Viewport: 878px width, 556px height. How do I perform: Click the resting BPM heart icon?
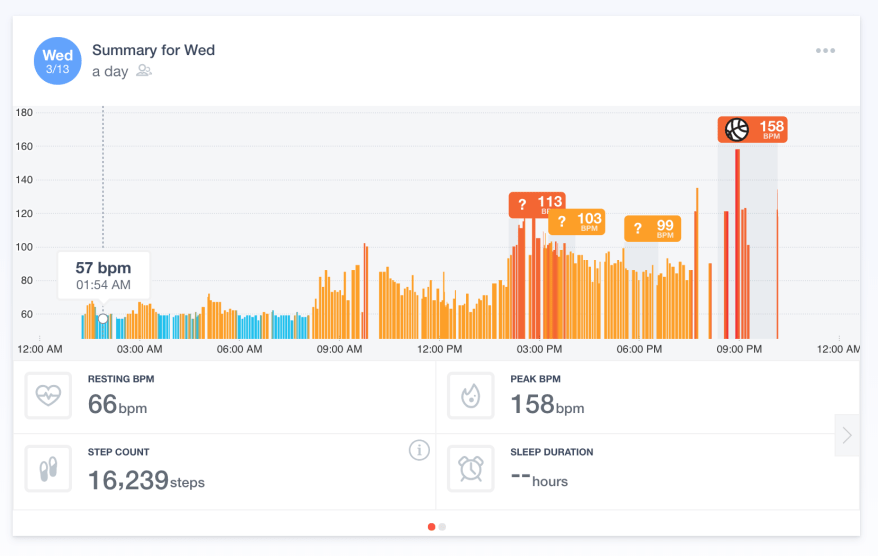[x=48, y=395]
